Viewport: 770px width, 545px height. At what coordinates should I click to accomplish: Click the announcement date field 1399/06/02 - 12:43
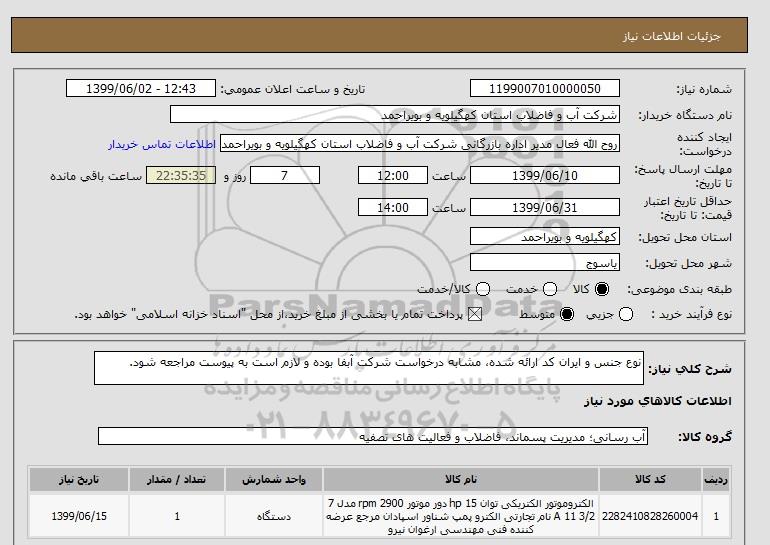coord(141,88)
